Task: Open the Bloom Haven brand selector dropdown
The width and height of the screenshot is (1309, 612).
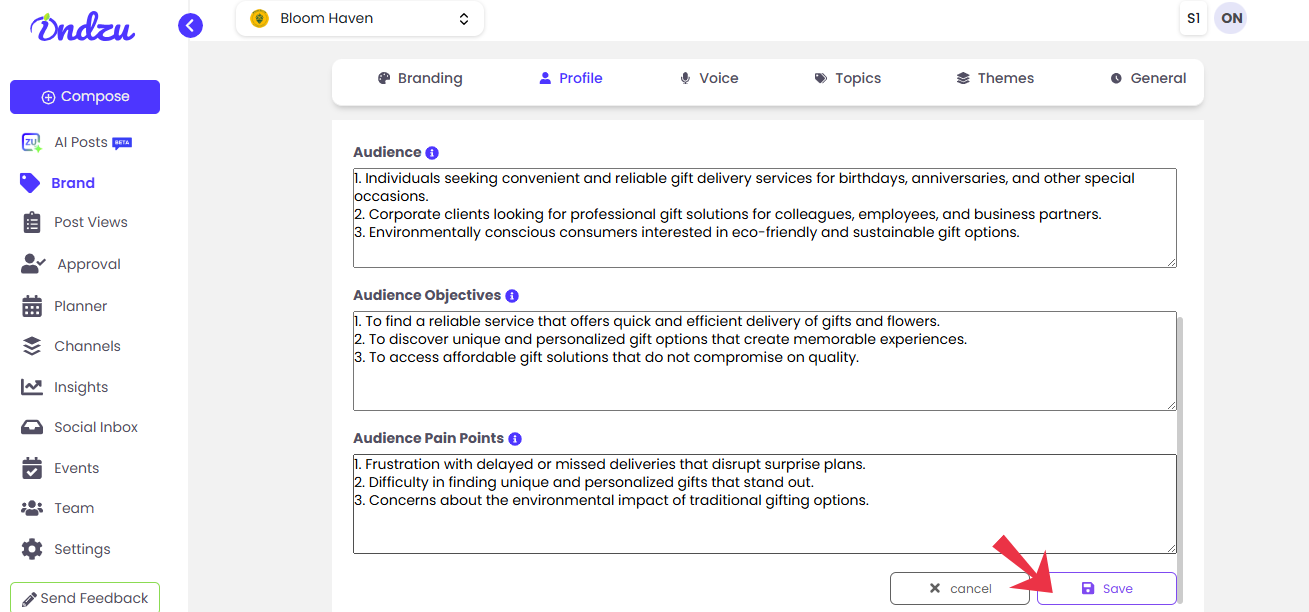Action: click(360, 18)
